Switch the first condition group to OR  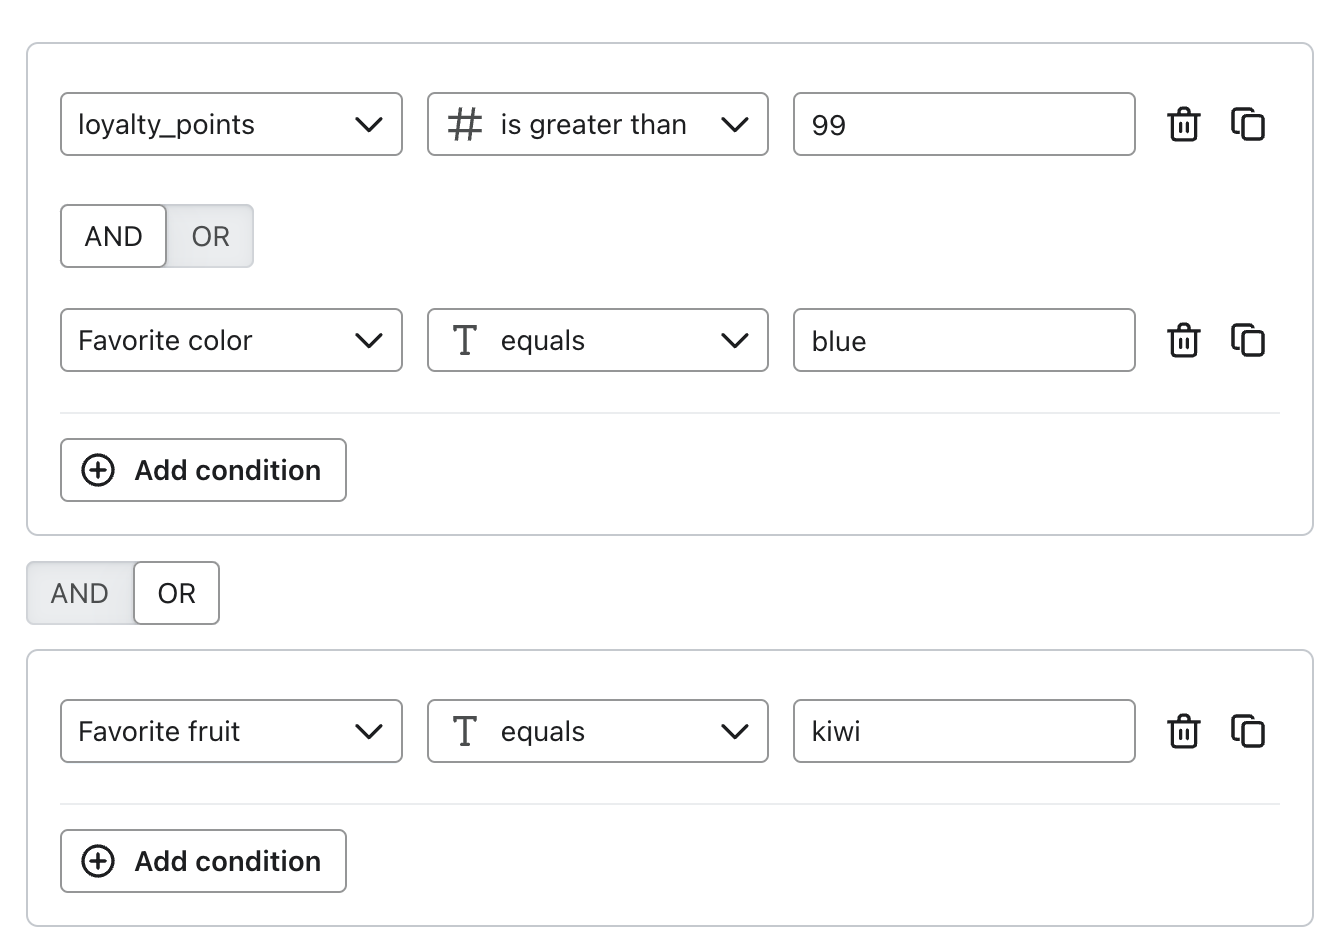tap(210, 236)
